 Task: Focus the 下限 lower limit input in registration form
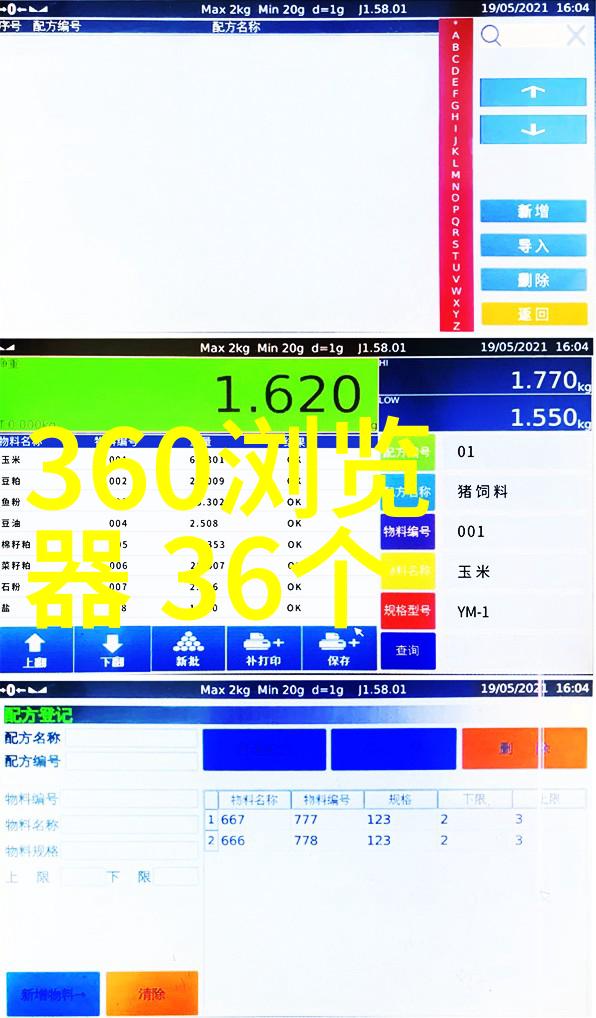tap(175, 877)
